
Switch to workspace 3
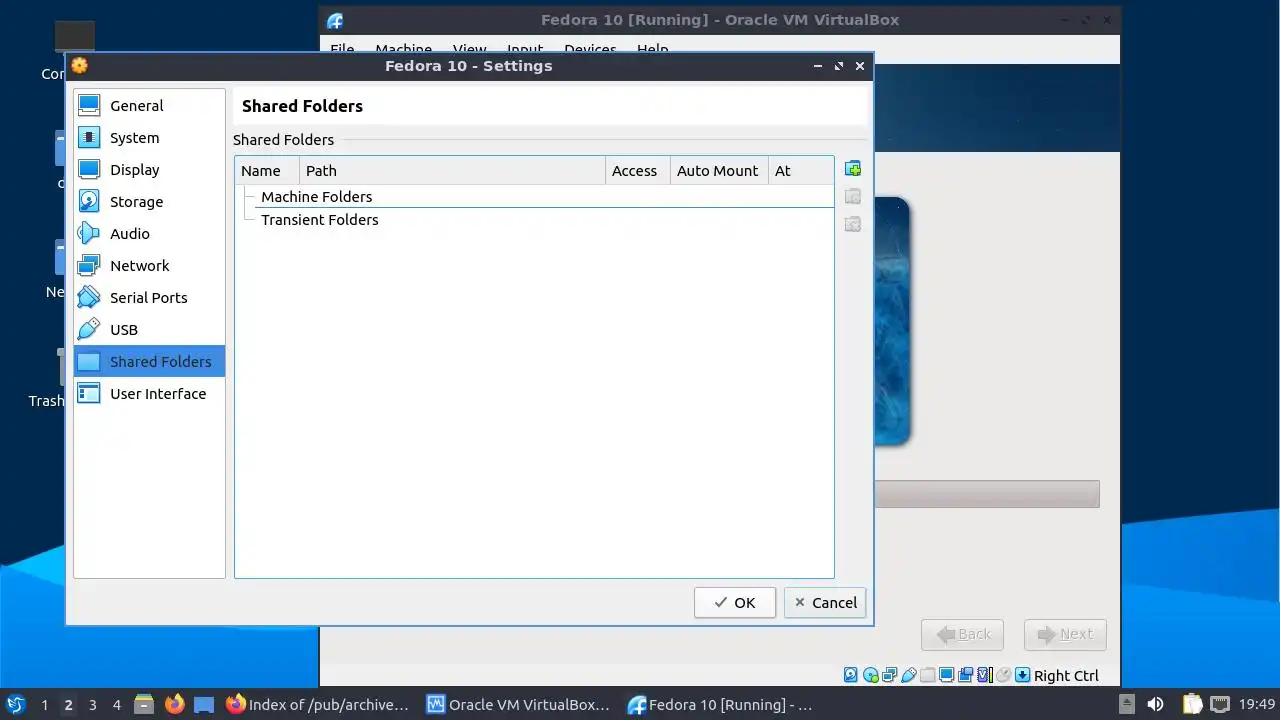[x=92, y=705]
